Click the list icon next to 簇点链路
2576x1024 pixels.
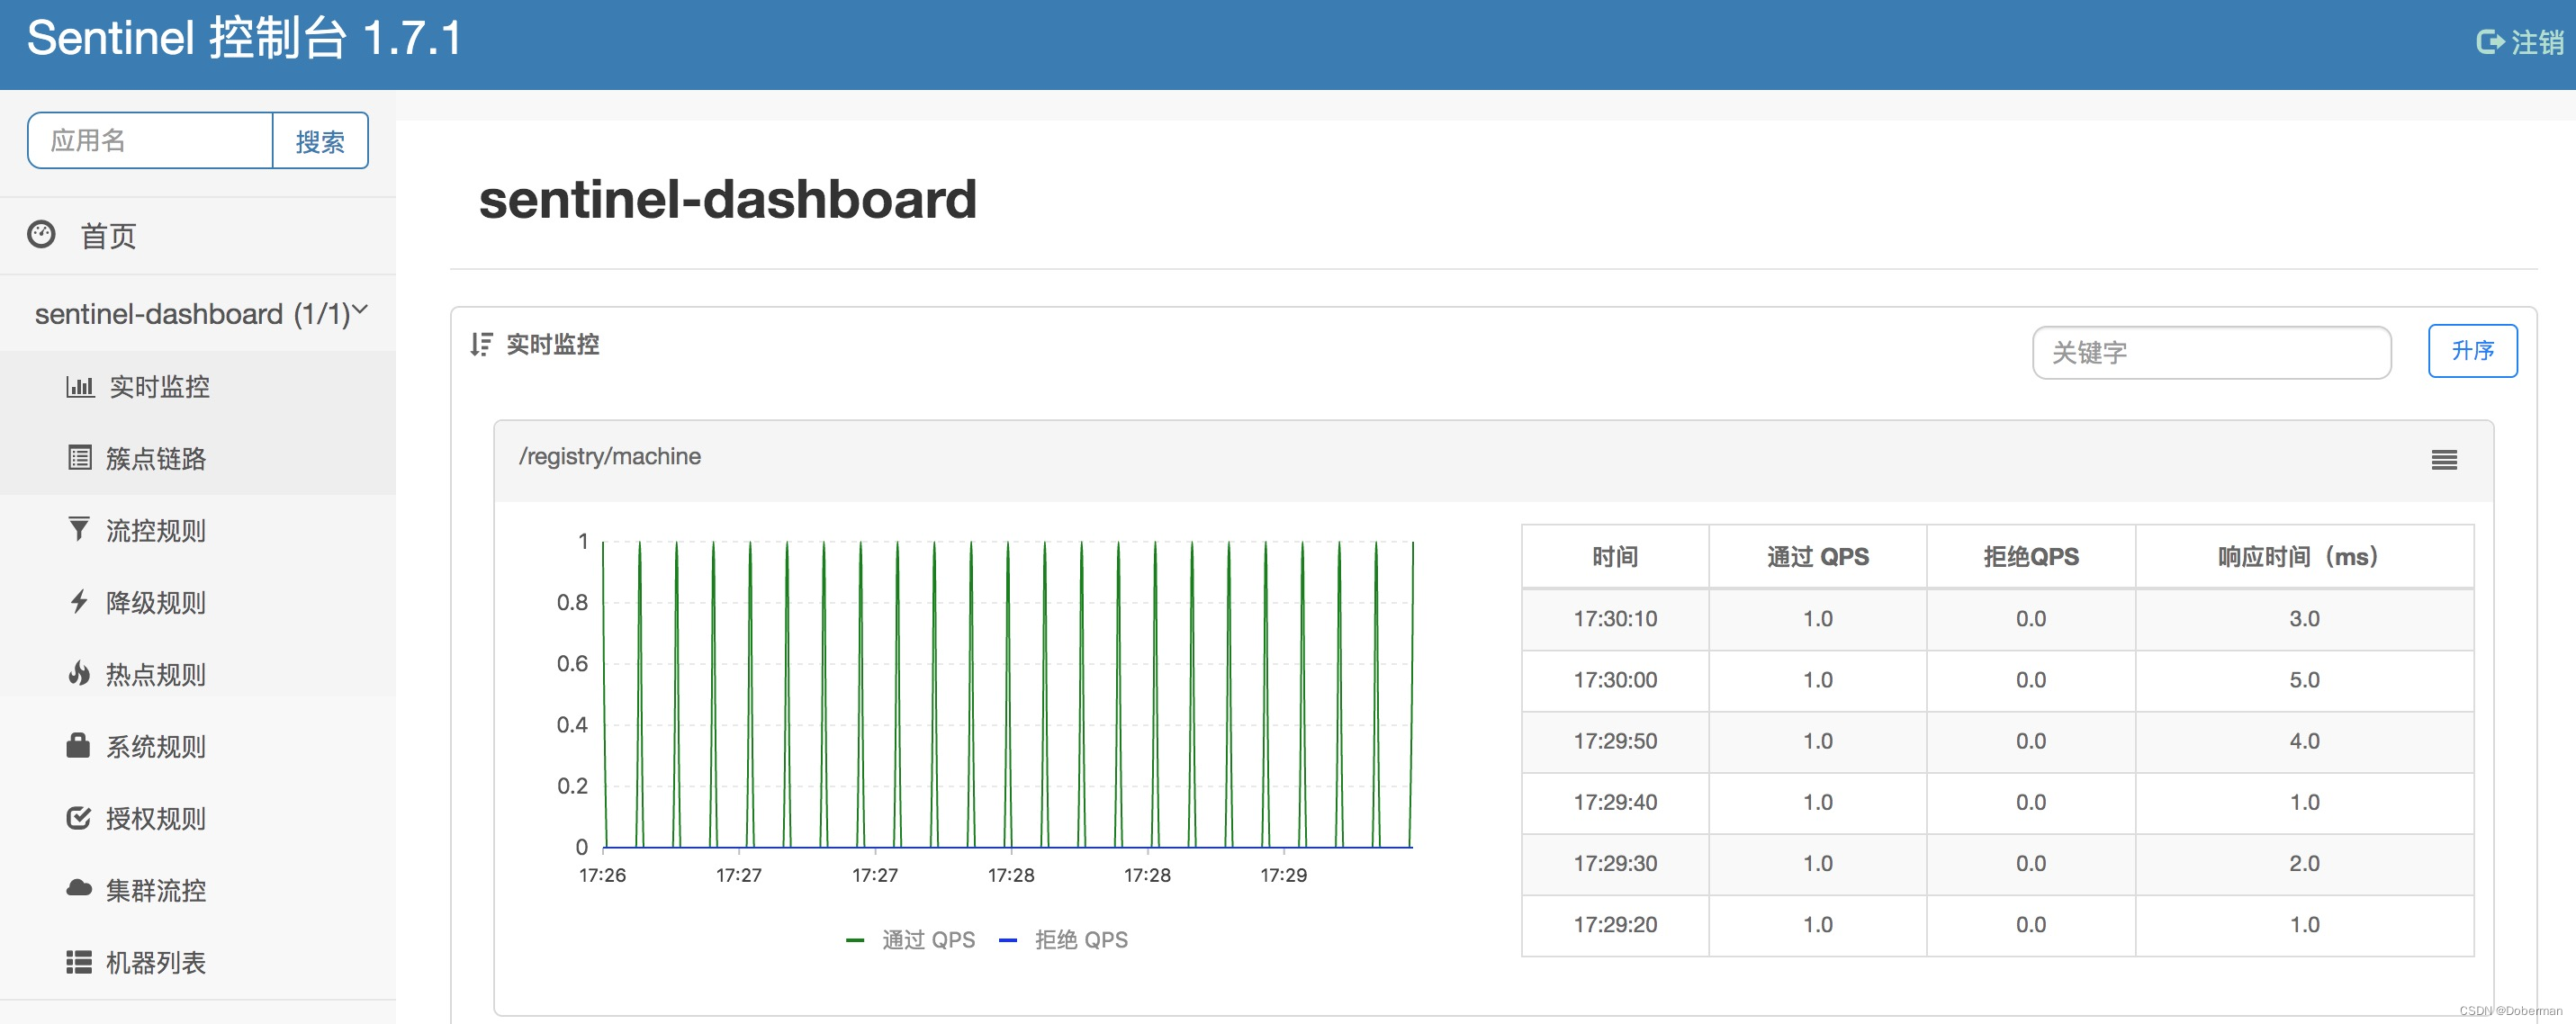80,458
